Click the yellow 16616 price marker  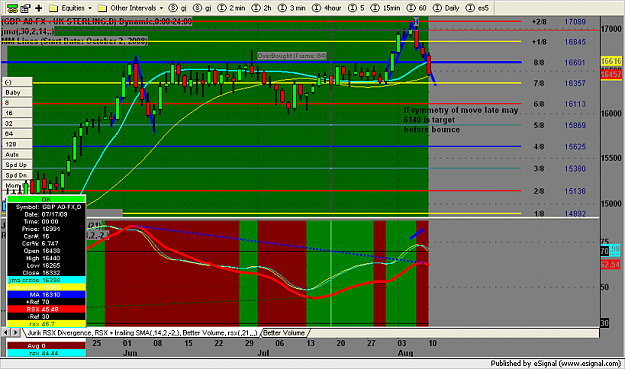(611, 61)
